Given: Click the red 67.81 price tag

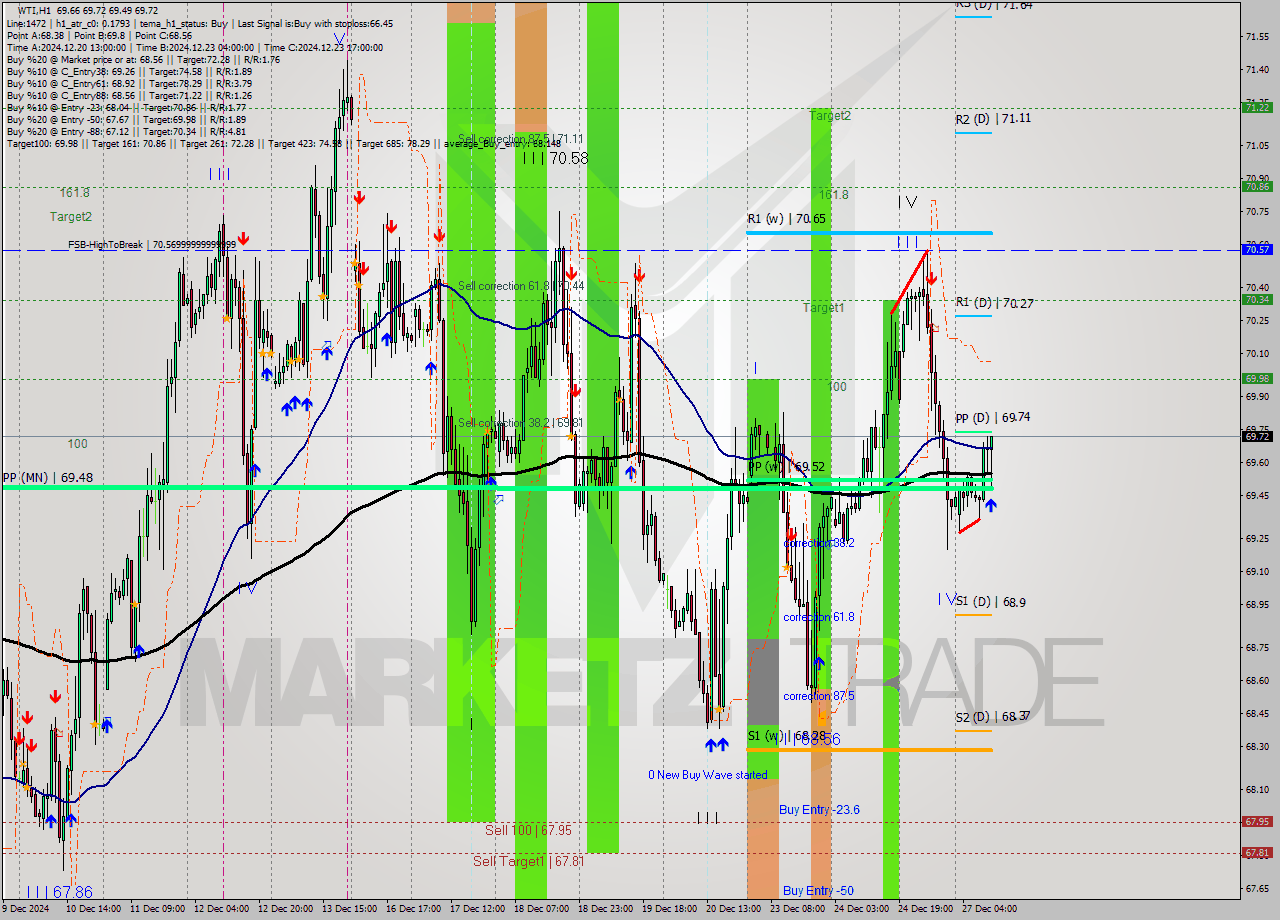Looking at the screenshot, I should pyautogui.click(x=1257, y=852).
